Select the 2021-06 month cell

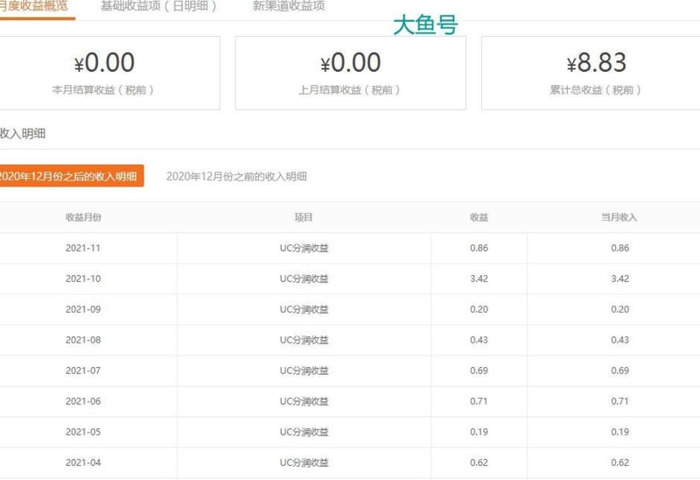tap(83, 401)
